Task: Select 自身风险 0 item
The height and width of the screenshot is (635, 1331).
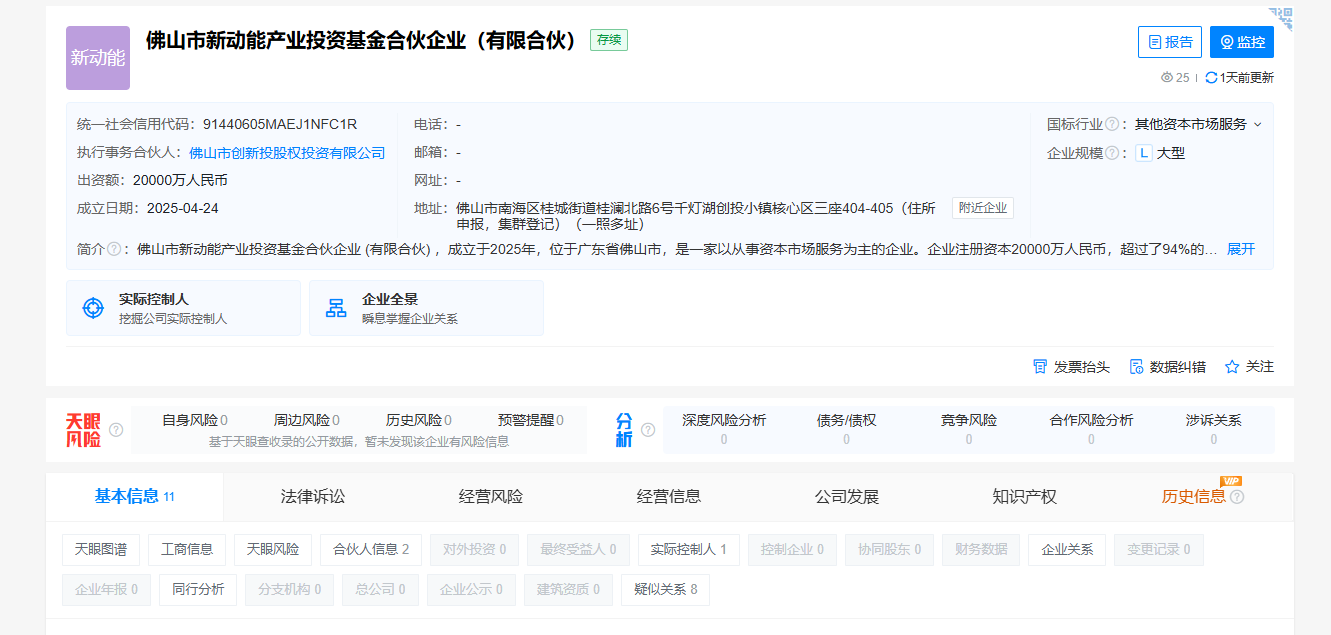Action: [x=195, y=421]
